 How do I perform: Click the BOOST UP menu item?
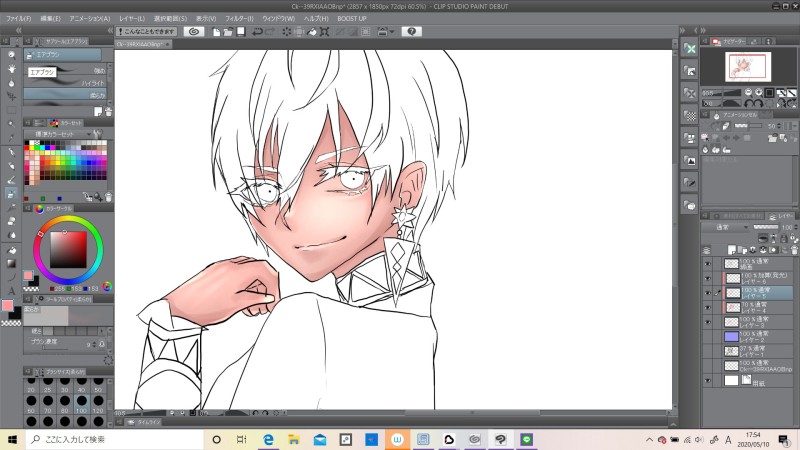352,18
